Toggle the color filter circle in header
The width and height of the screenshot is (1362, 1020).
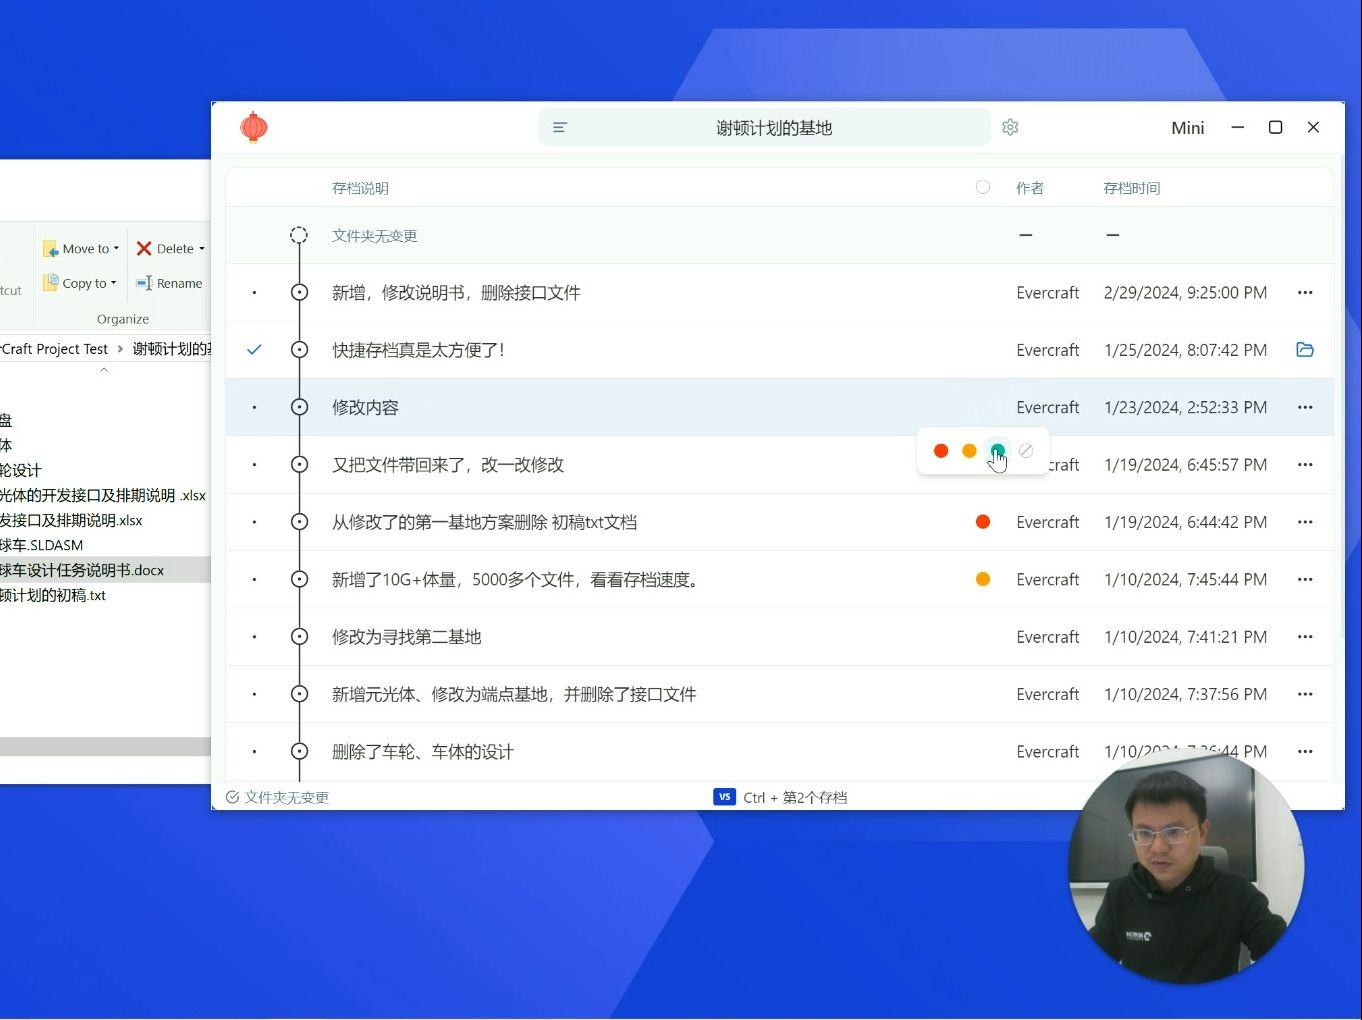[x=983, y=187]
